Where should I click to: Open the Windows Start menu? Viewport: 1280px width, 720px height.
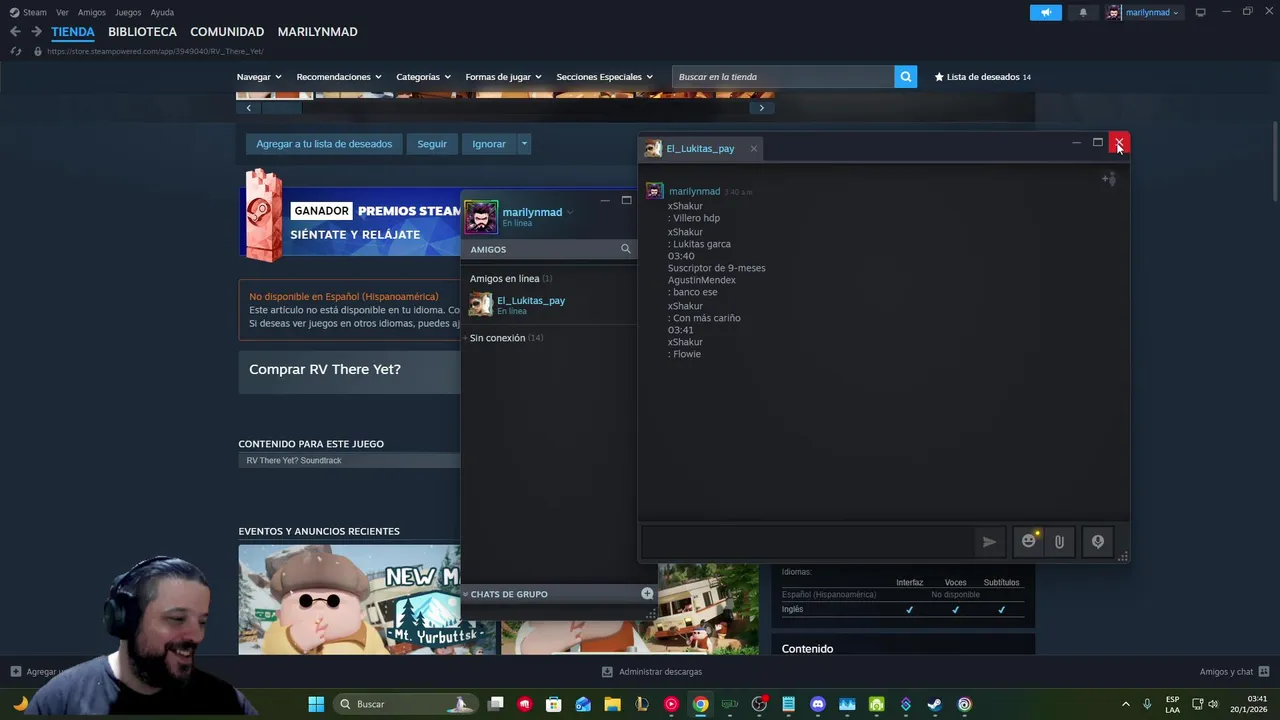tap(316, 704)
